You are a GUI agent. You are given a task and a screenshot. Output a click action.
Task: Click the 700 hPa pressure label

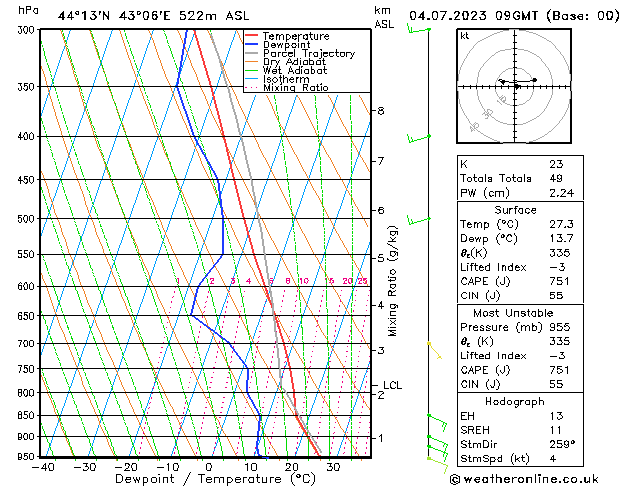pos(28,344)
